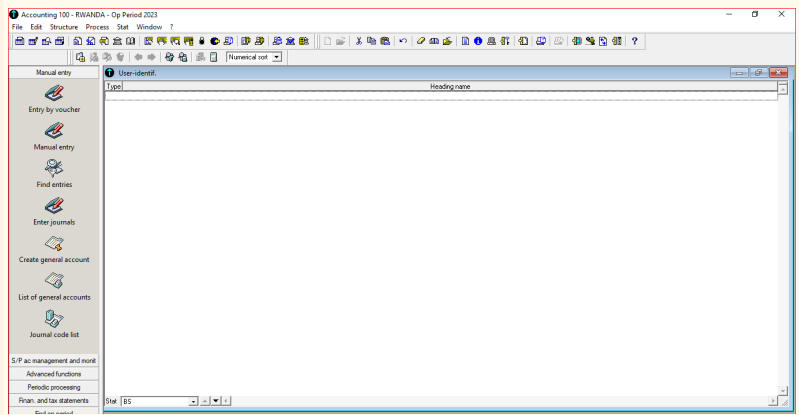This screenshot has width=799, height=415.
Task: Minimize the User-identif. inner window
Action: point(739,73)
